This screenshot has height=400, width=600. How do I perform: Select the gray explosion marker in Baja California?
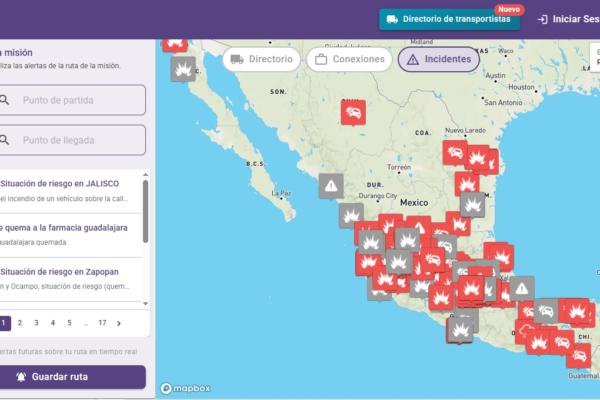(182, 68)
